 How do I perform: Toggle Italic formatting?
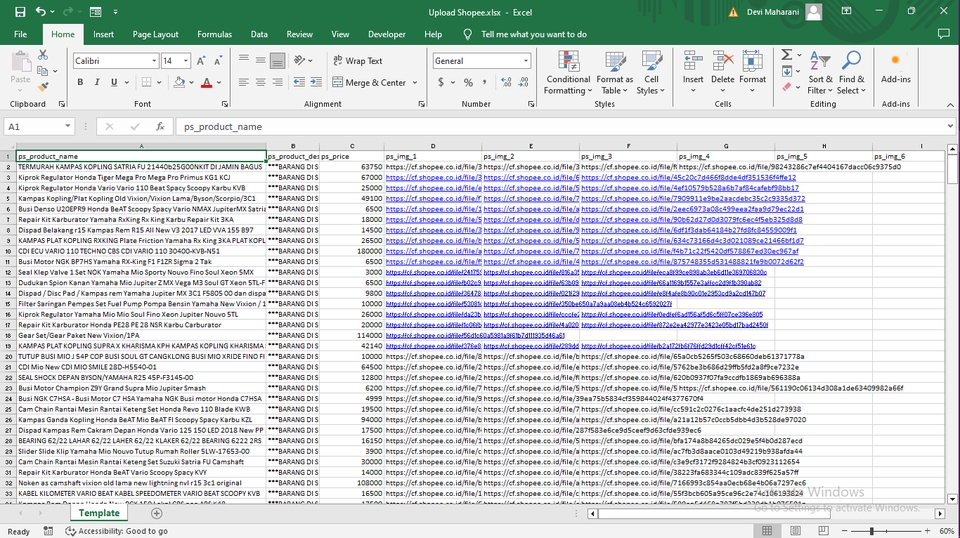(x=96, y=83)
